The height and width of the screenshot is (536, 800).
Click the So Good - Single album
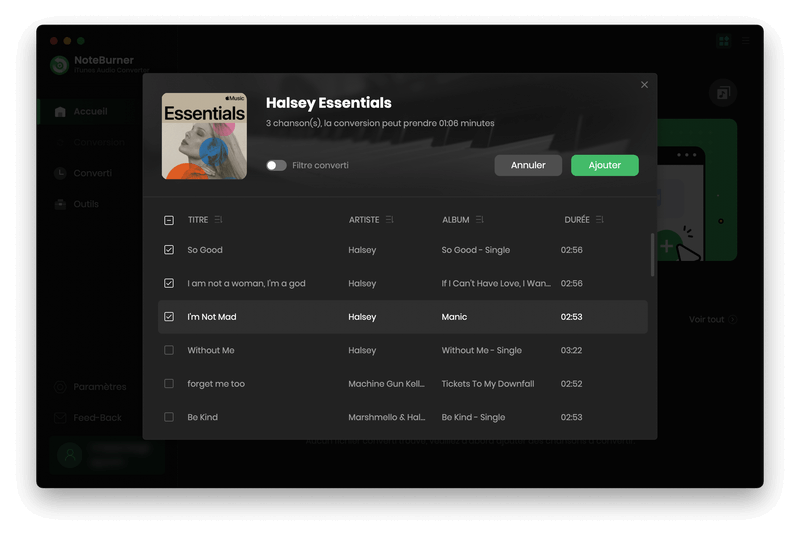point(476,250)
